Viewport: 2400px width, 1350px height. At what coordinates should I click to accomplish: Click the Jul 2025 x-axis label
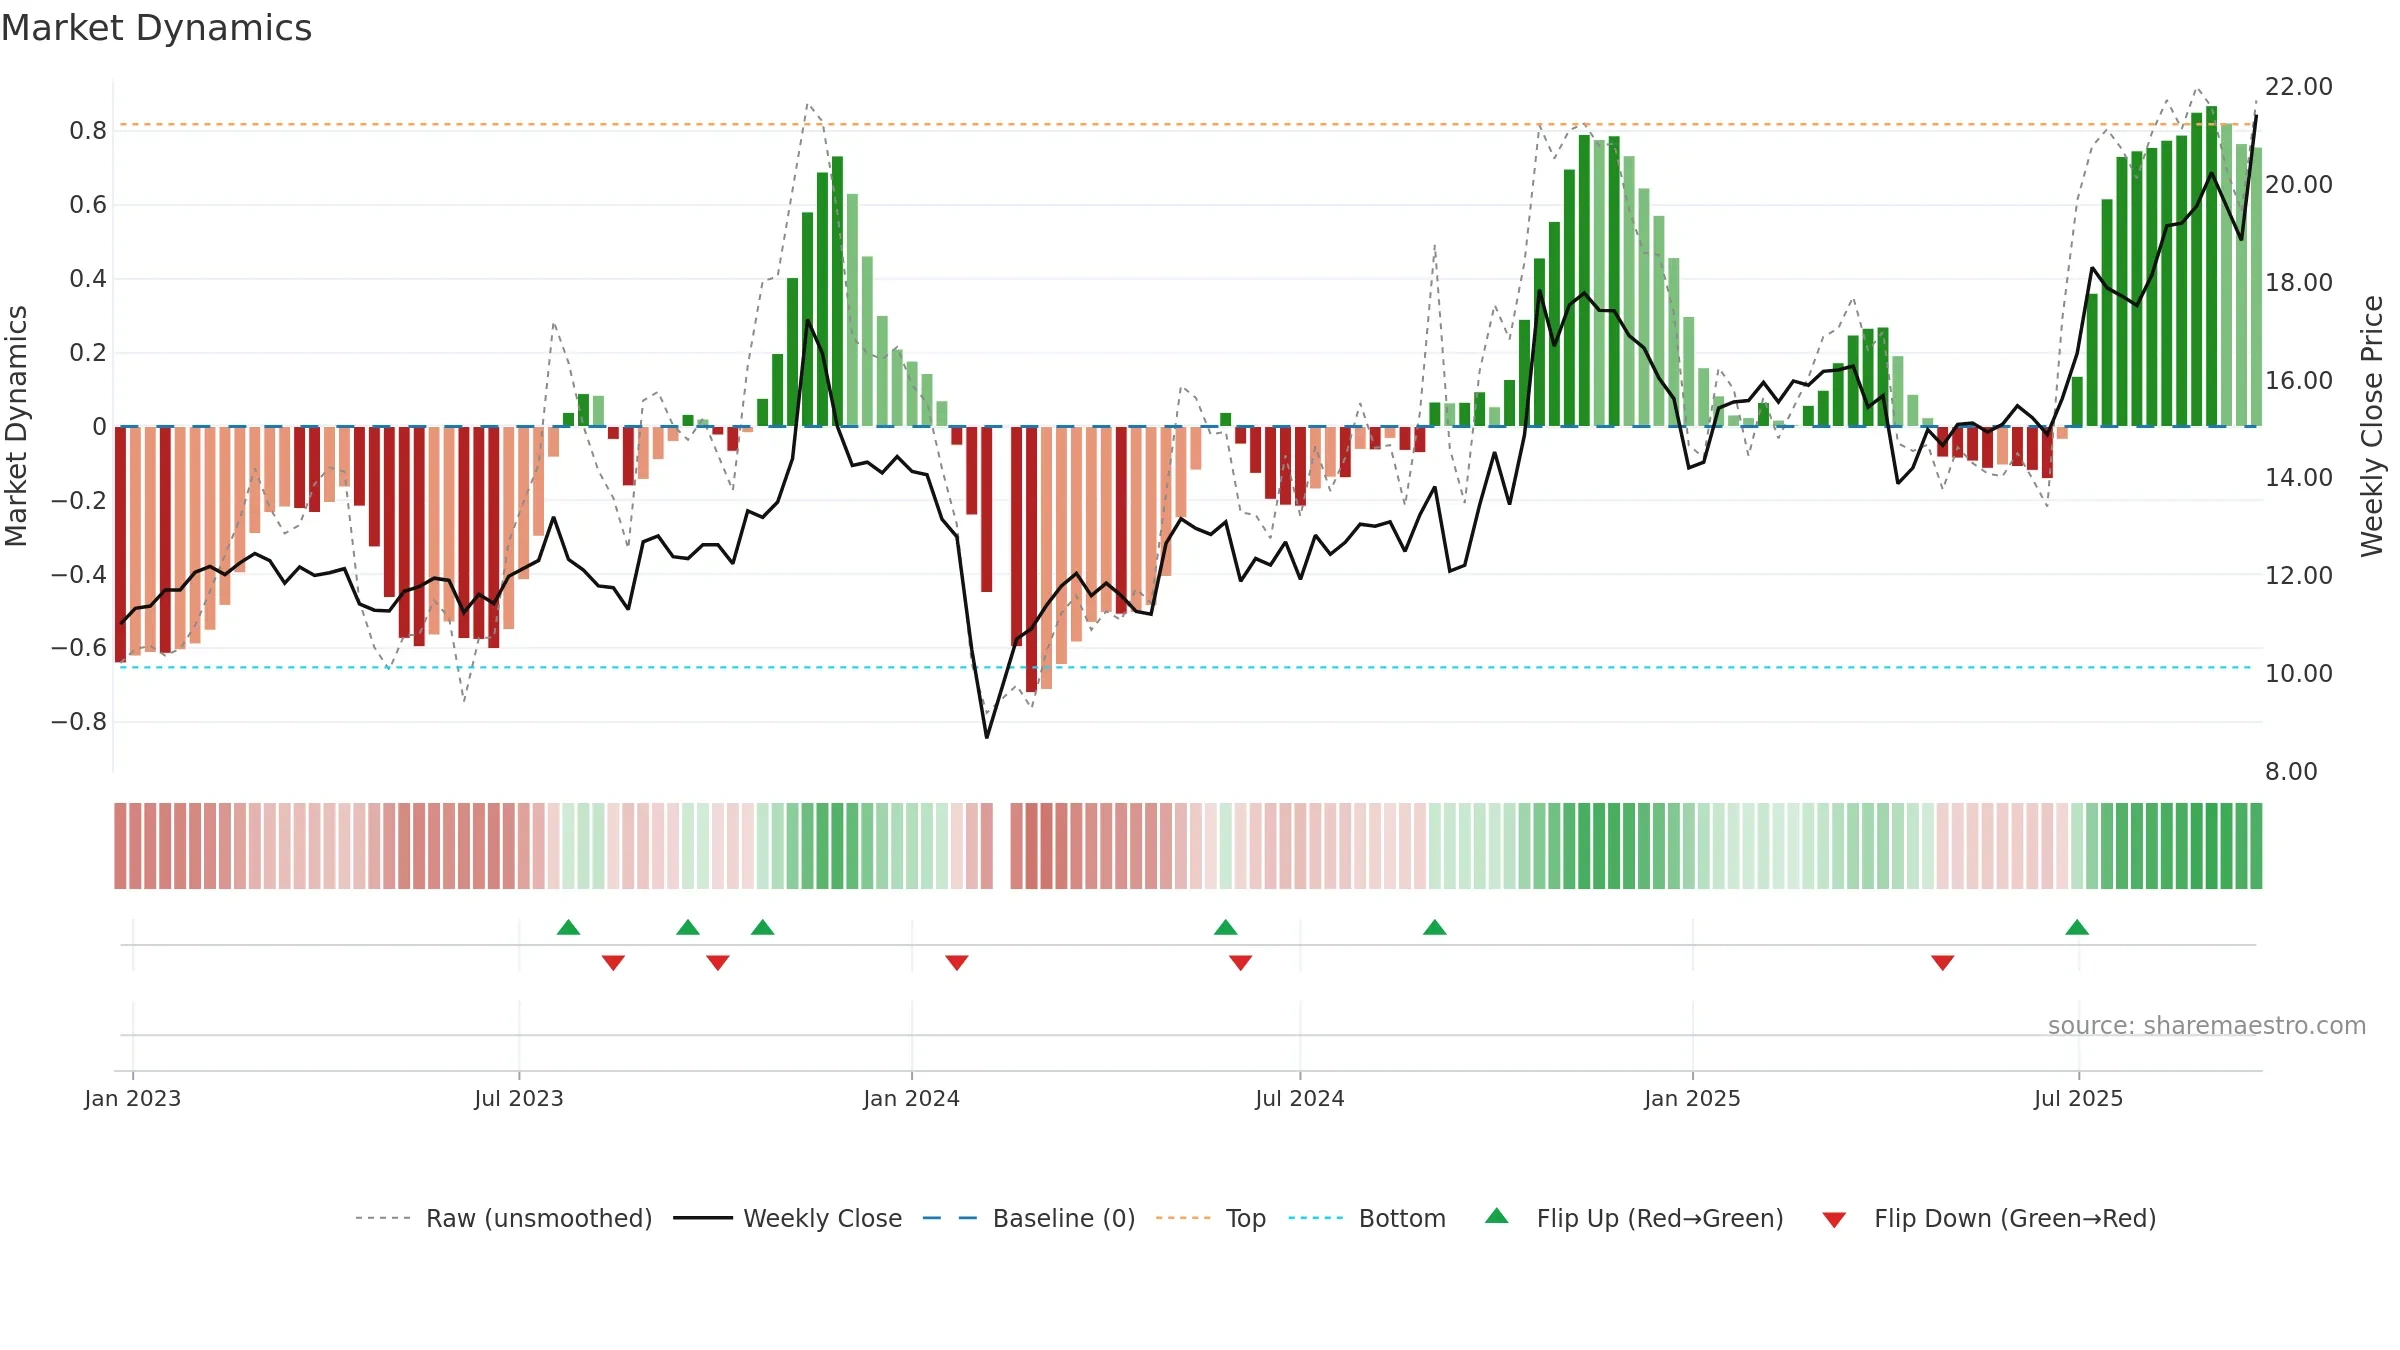(2079, 1098)
